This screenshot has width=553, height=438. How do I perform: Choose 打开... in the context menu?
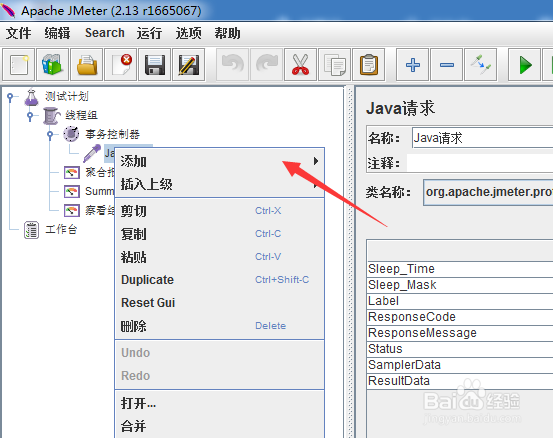pos(219,403)
